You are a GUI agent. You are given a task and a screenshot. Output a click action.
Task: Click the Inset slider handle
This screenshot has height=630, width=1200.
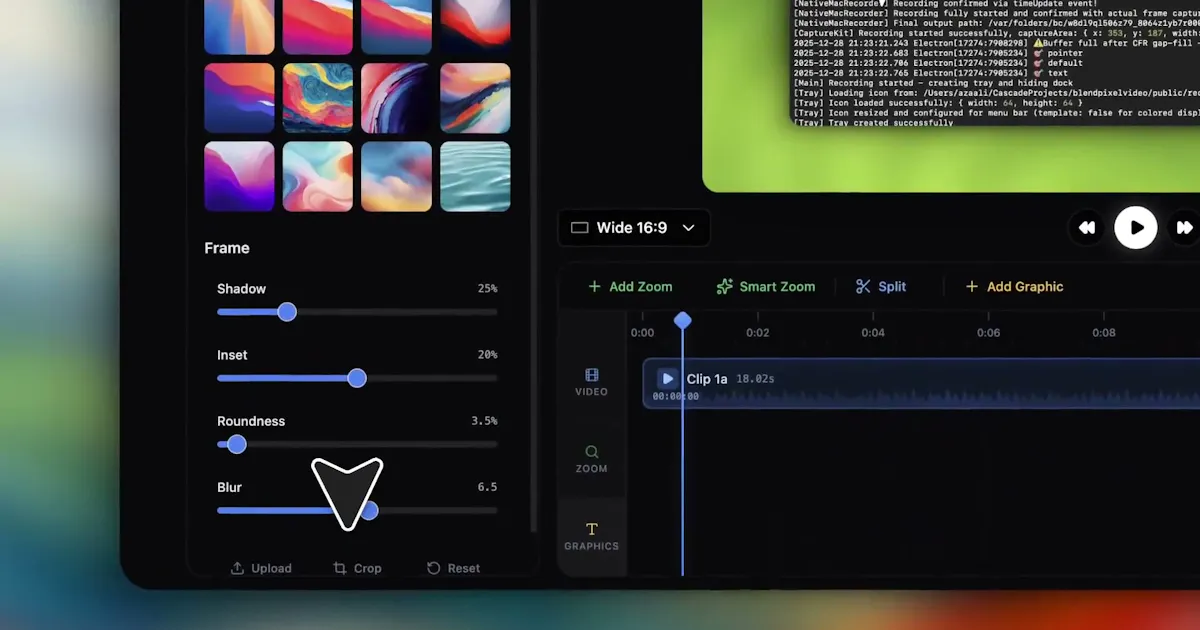click(357, 378)
